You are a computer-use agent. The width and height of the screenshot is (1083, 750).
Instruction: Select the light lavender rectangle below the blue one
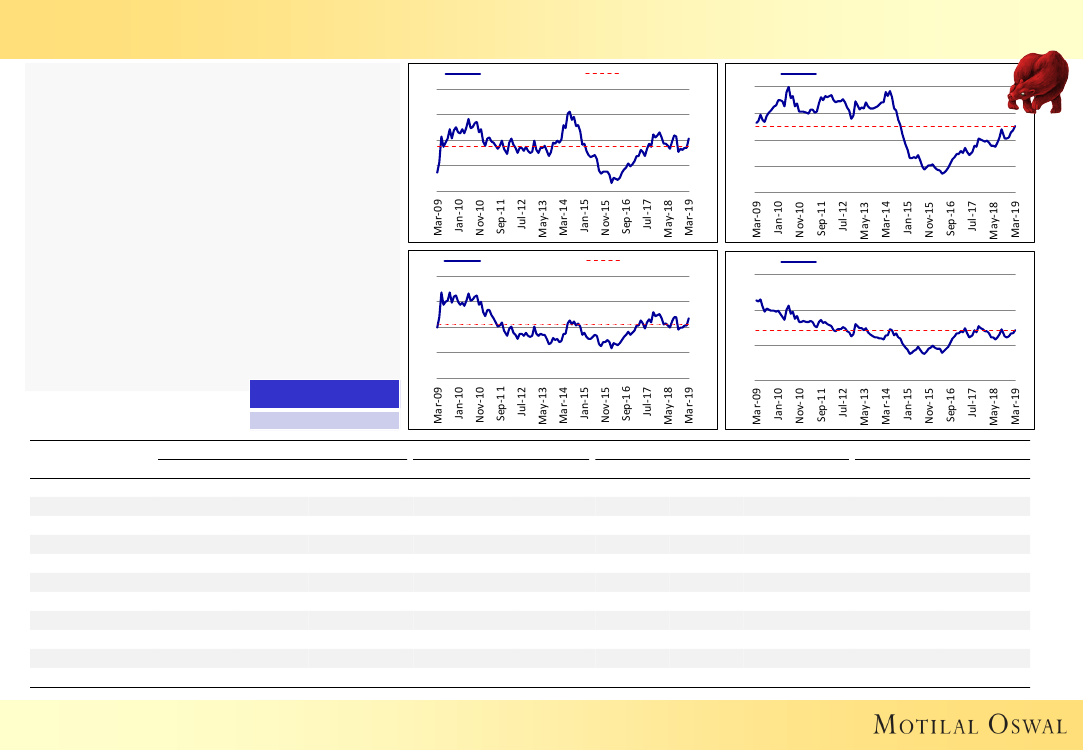coord(324,420)
